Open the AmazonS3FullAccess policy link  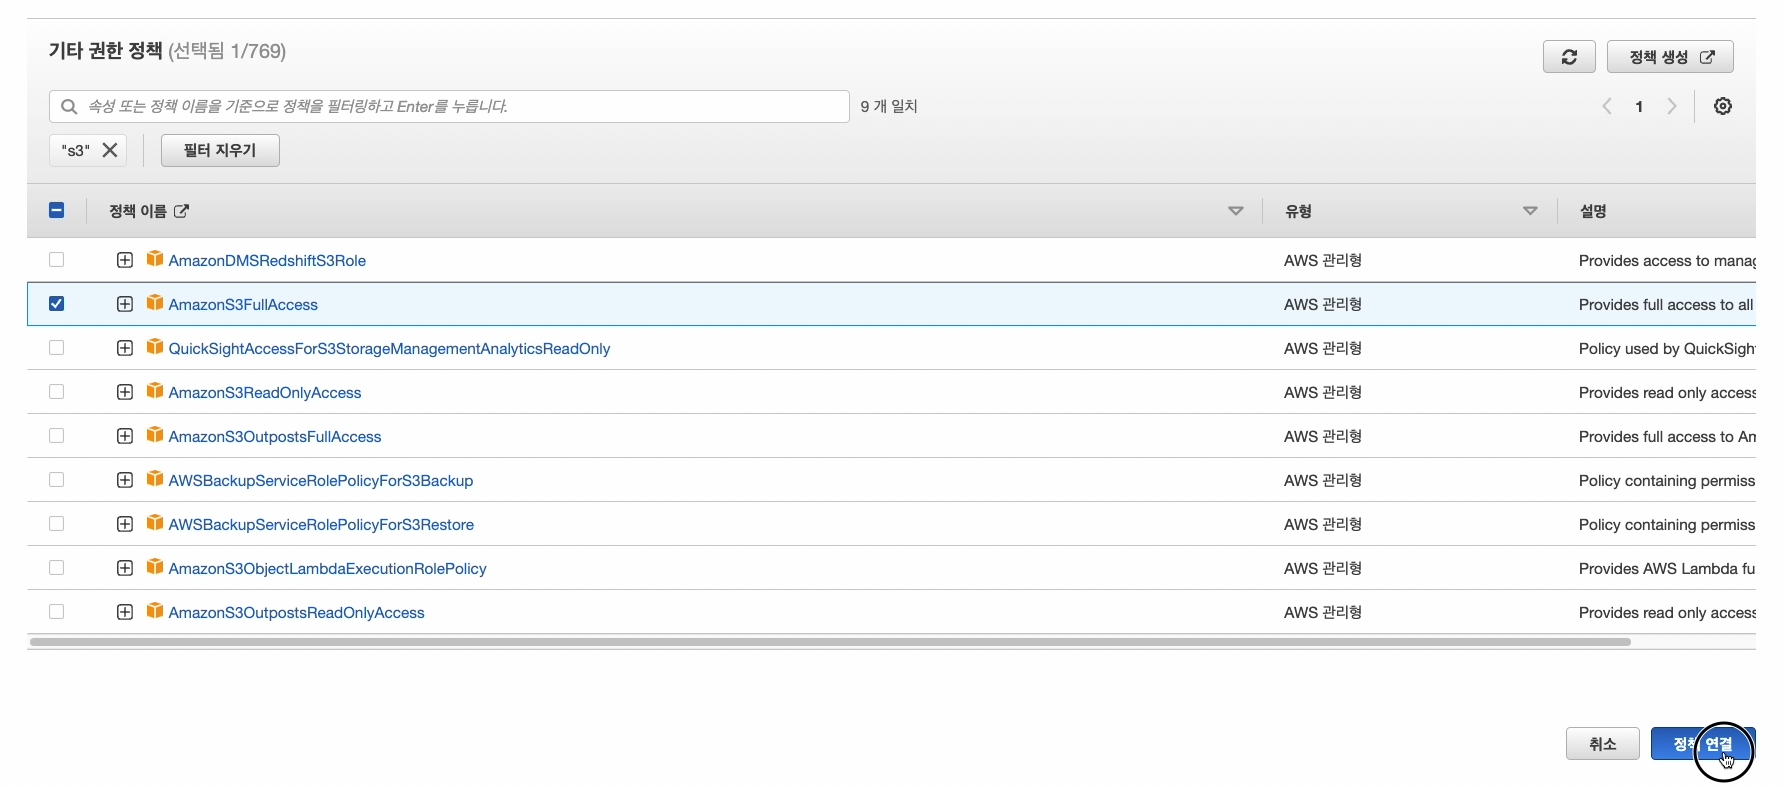243,305
